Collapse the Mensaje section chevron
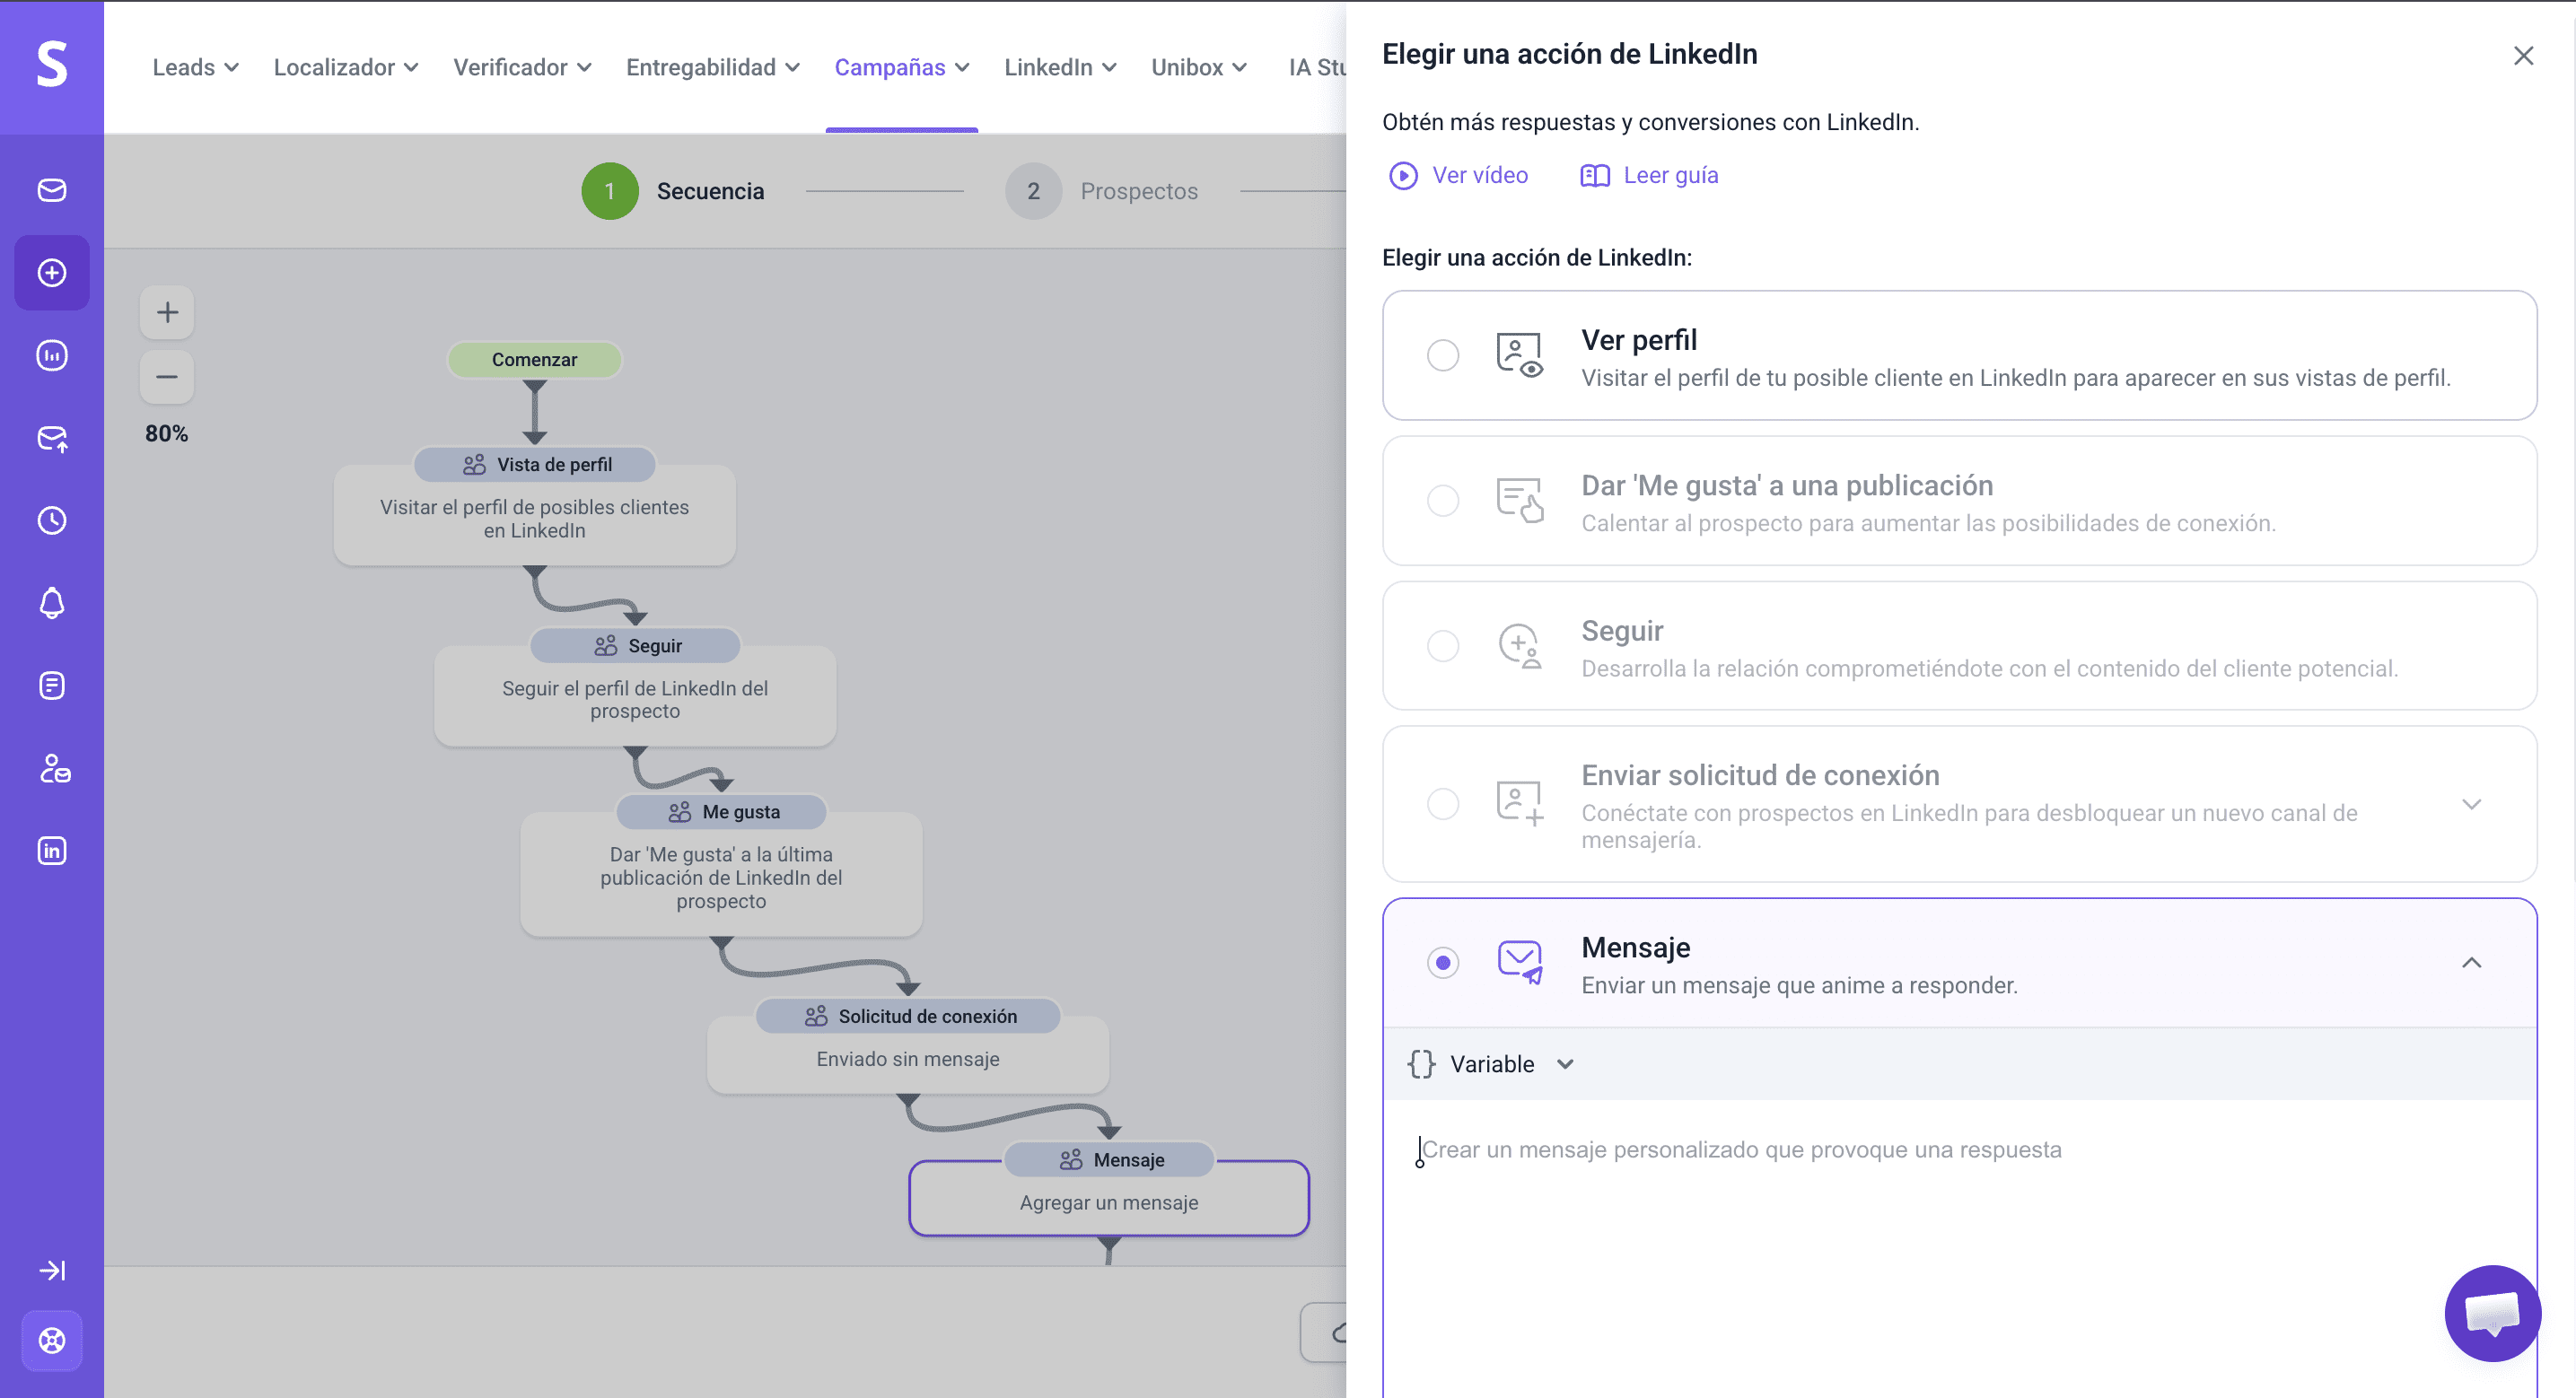2576x1398 pixels. (2471, 963)
